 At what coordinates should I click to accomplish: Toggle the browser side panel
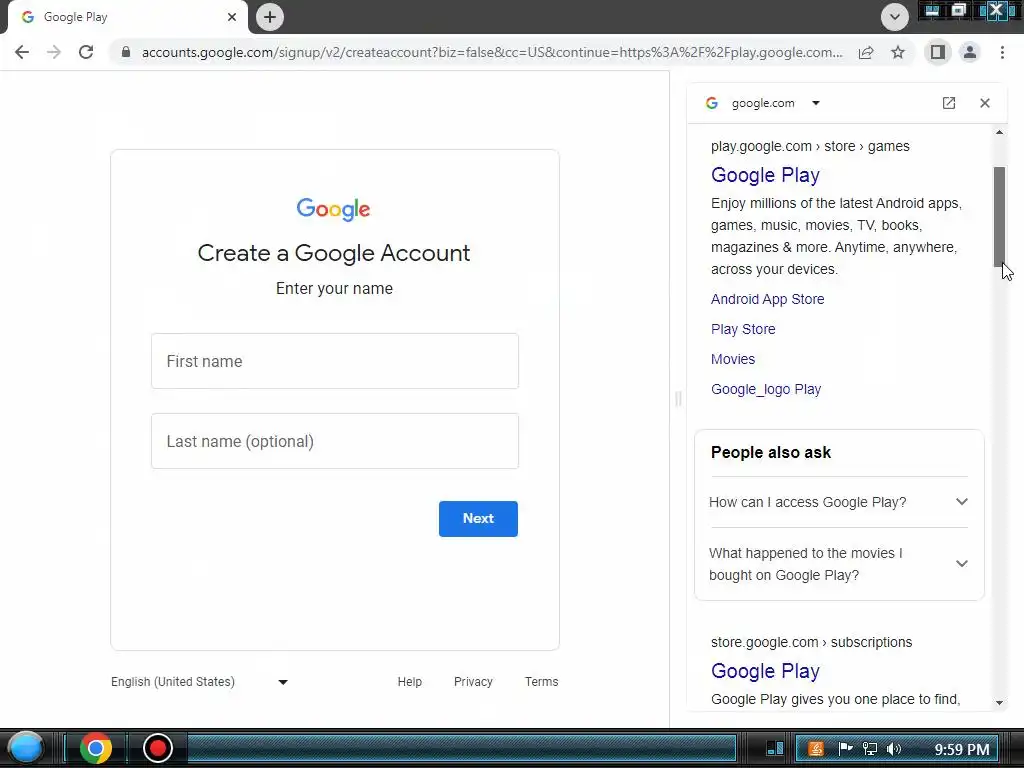(938, 52)
